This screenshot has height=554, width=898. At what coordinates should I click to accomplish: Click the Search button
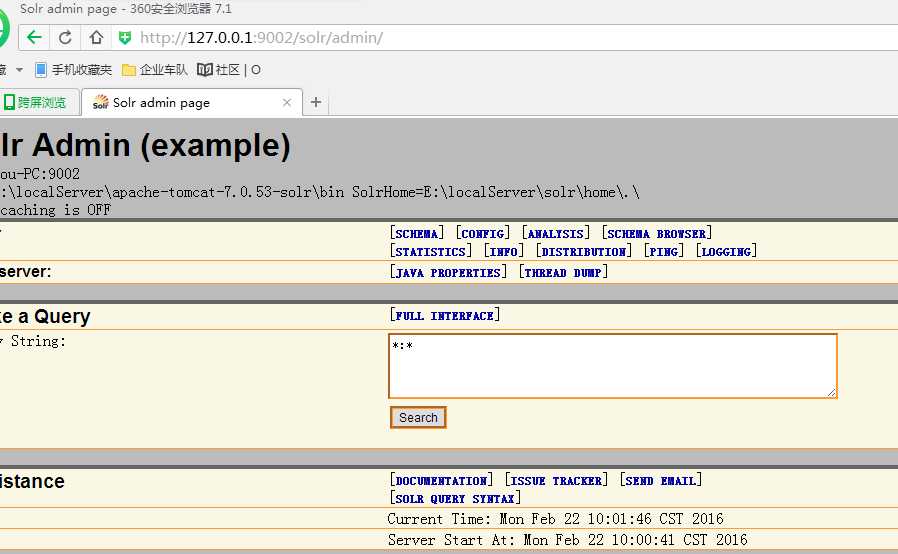418,418
